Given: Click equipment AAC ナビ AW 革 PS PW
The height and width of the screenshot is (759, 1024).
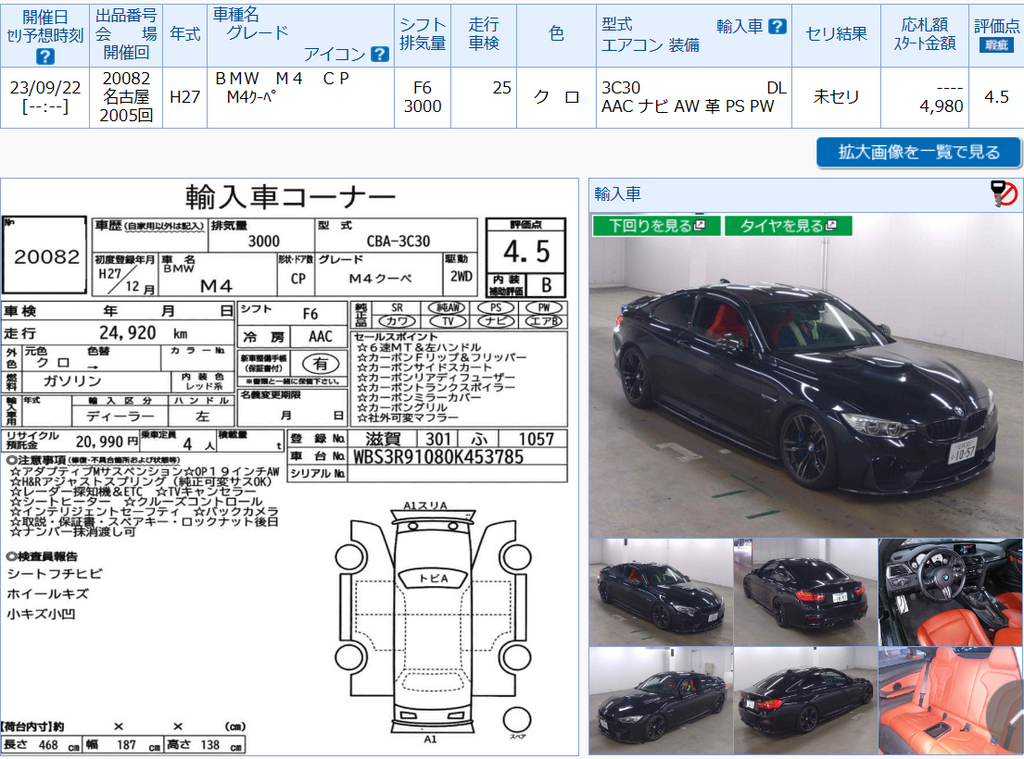Looking at the screenshot, I should coord(688,106).
